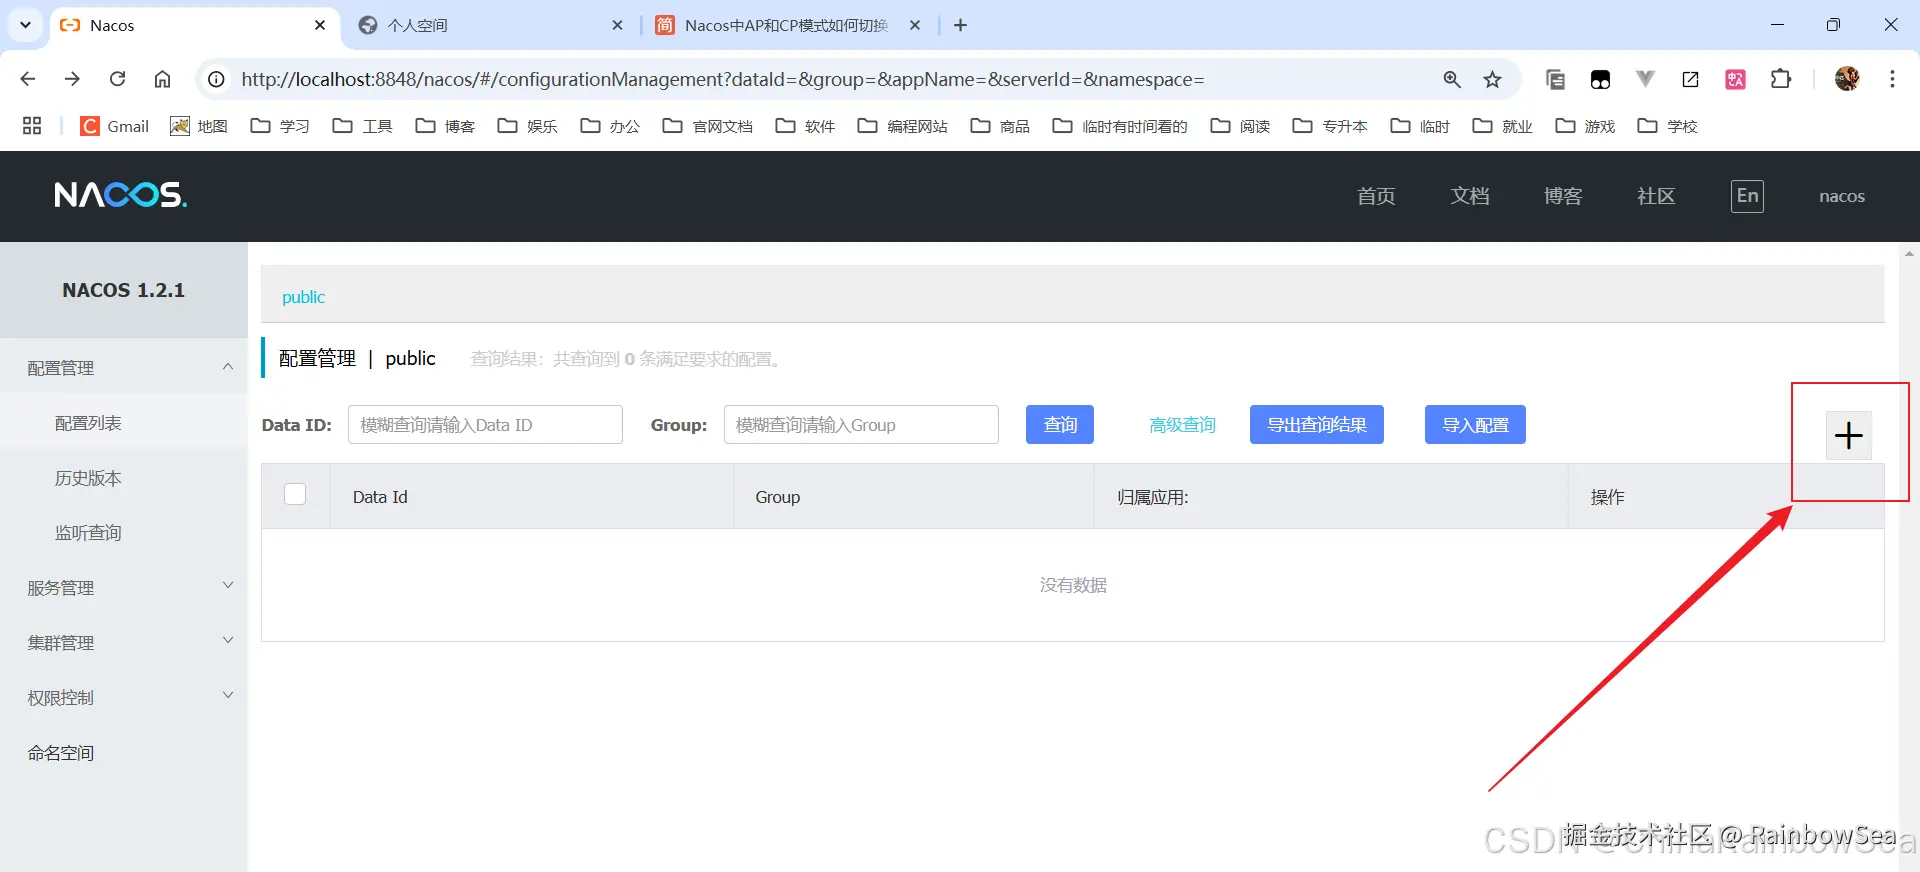The width and height of the screenshot is (1920, 872).
Task: Go forward in browser history
Action: coord(72,79)
